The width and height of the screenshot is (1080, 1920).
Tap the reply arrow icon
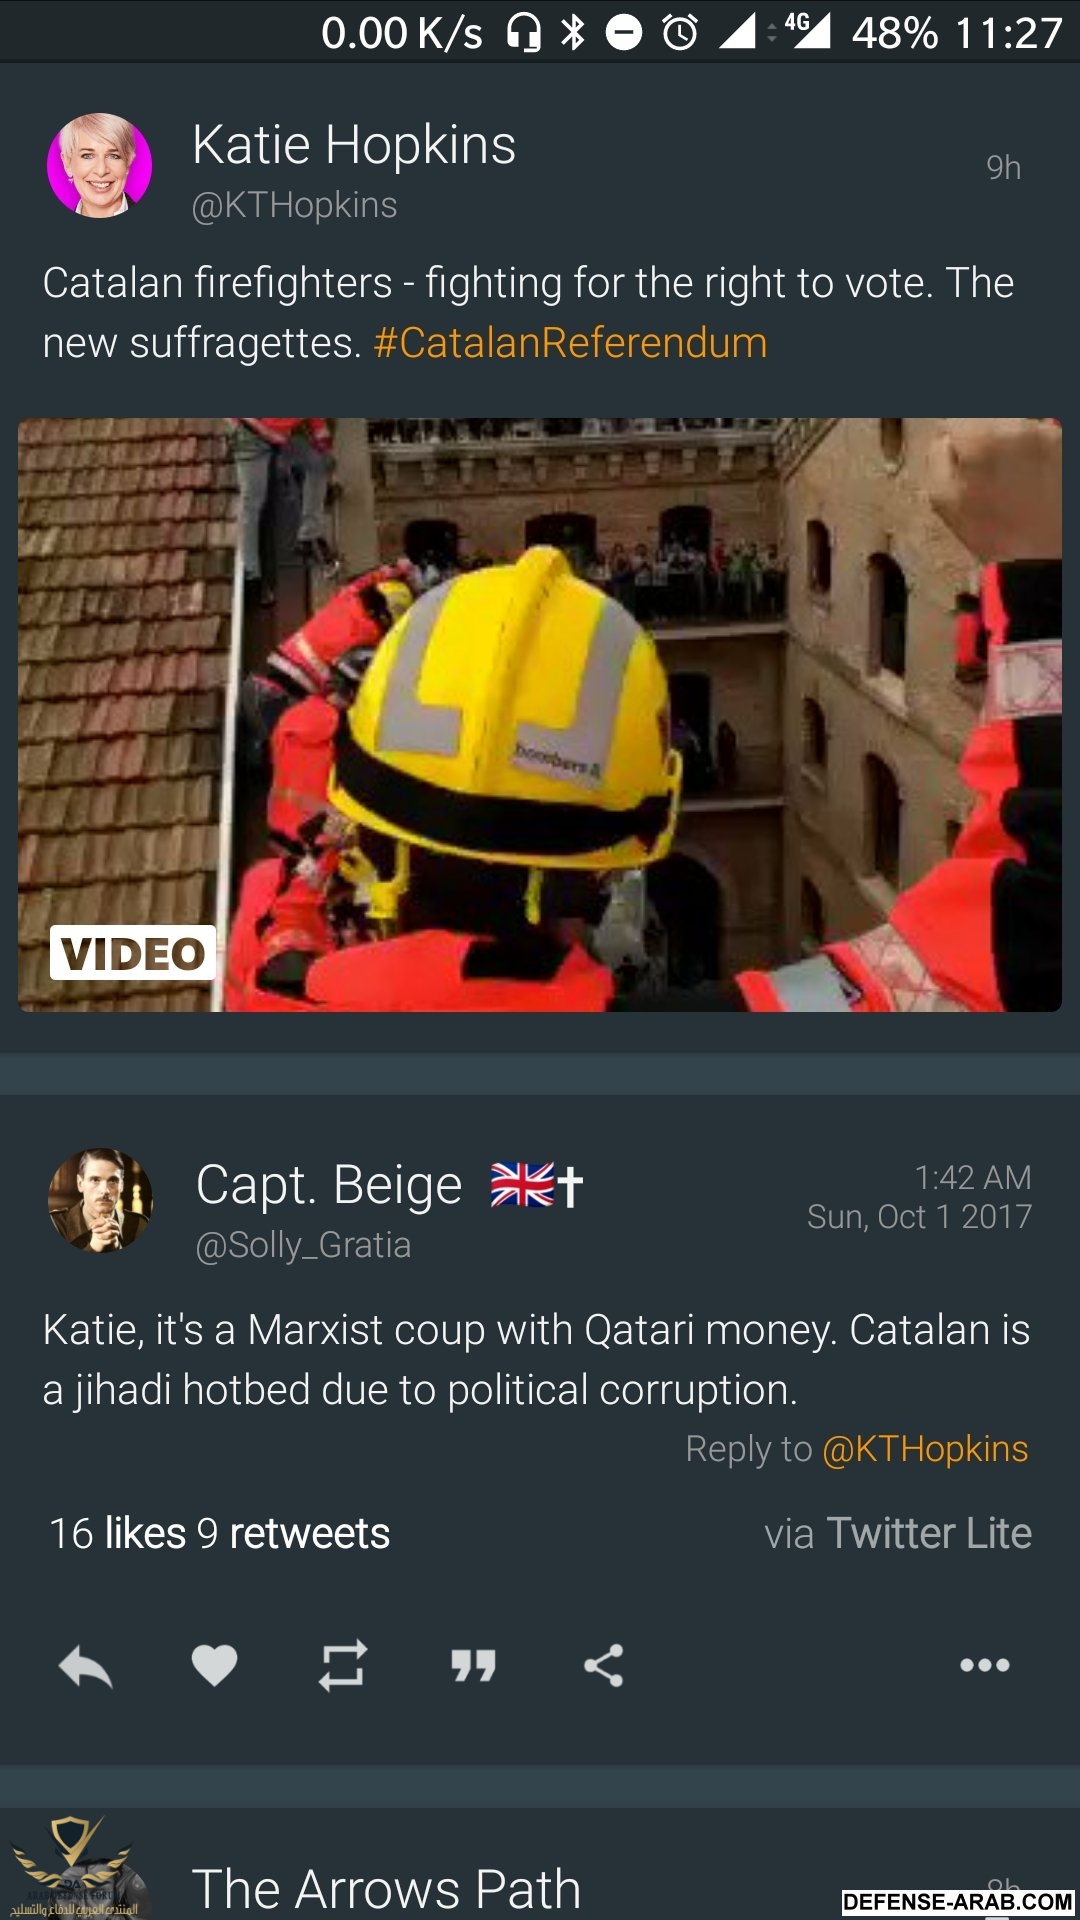click(86, 1666)
